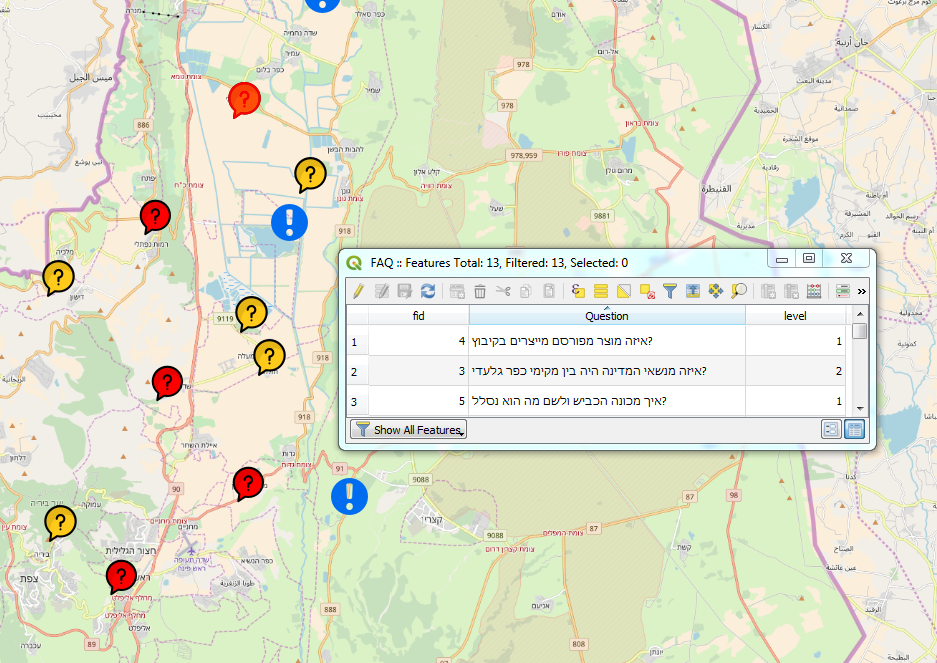Click the fid column header
This screenshot has width=937, height=663.
click(419, 316)
